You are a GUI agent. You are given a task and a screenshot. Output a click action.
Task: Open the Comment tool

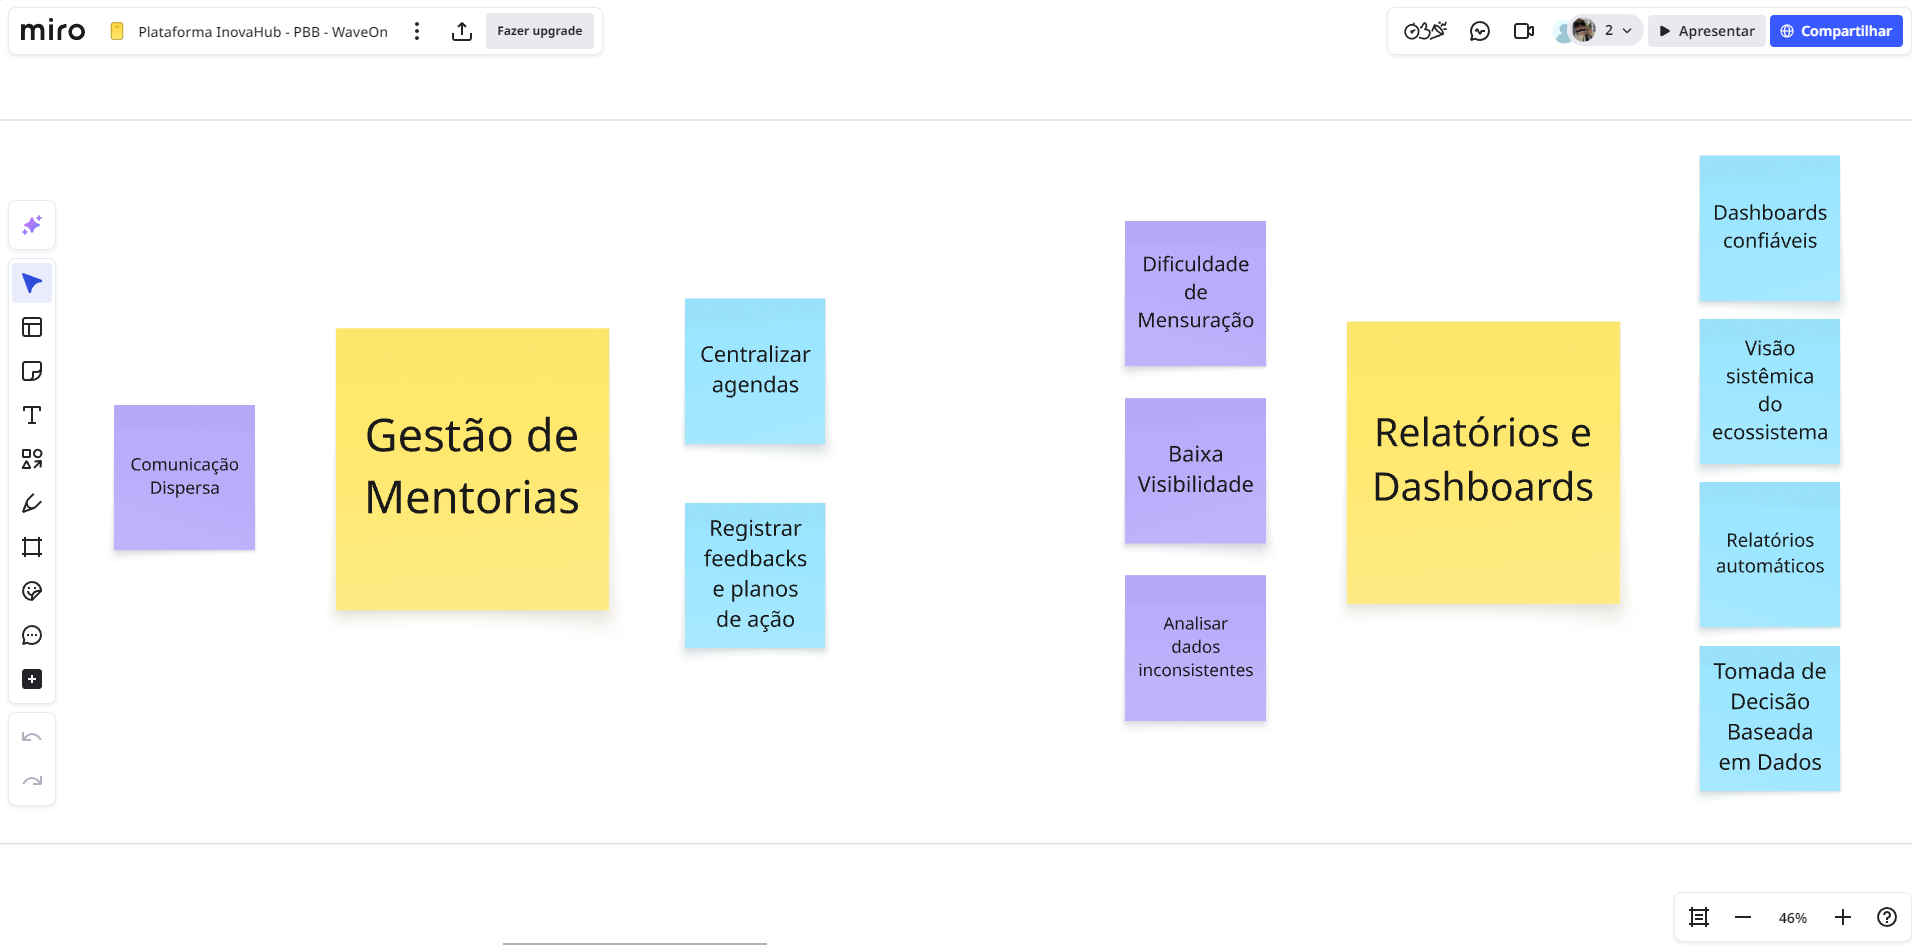(32, 635)
